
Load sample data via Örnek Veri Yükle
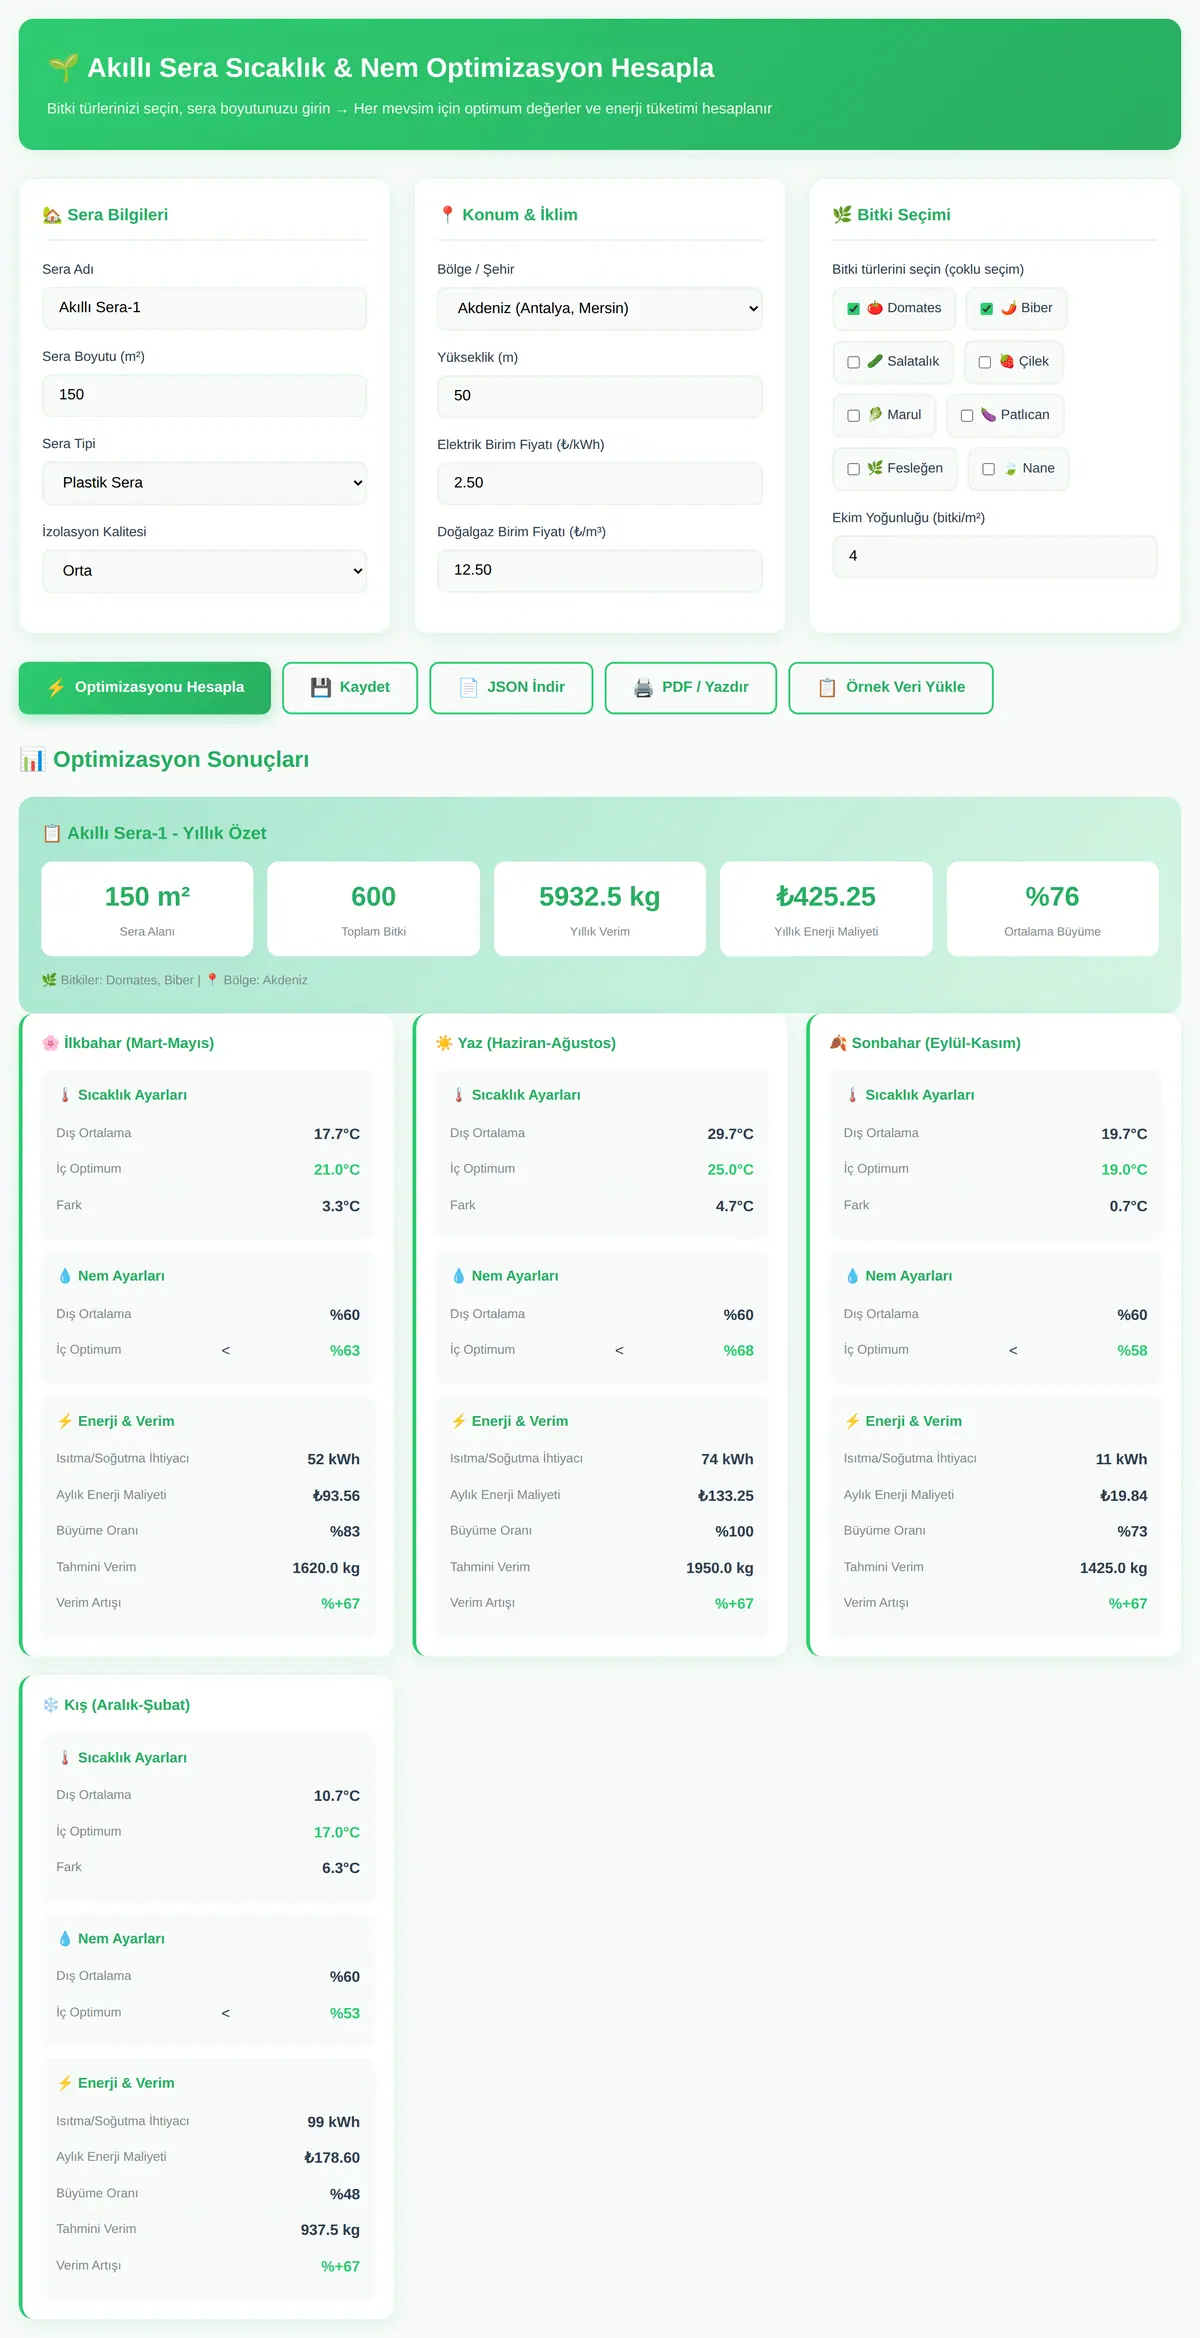click(x=891, y=688)
